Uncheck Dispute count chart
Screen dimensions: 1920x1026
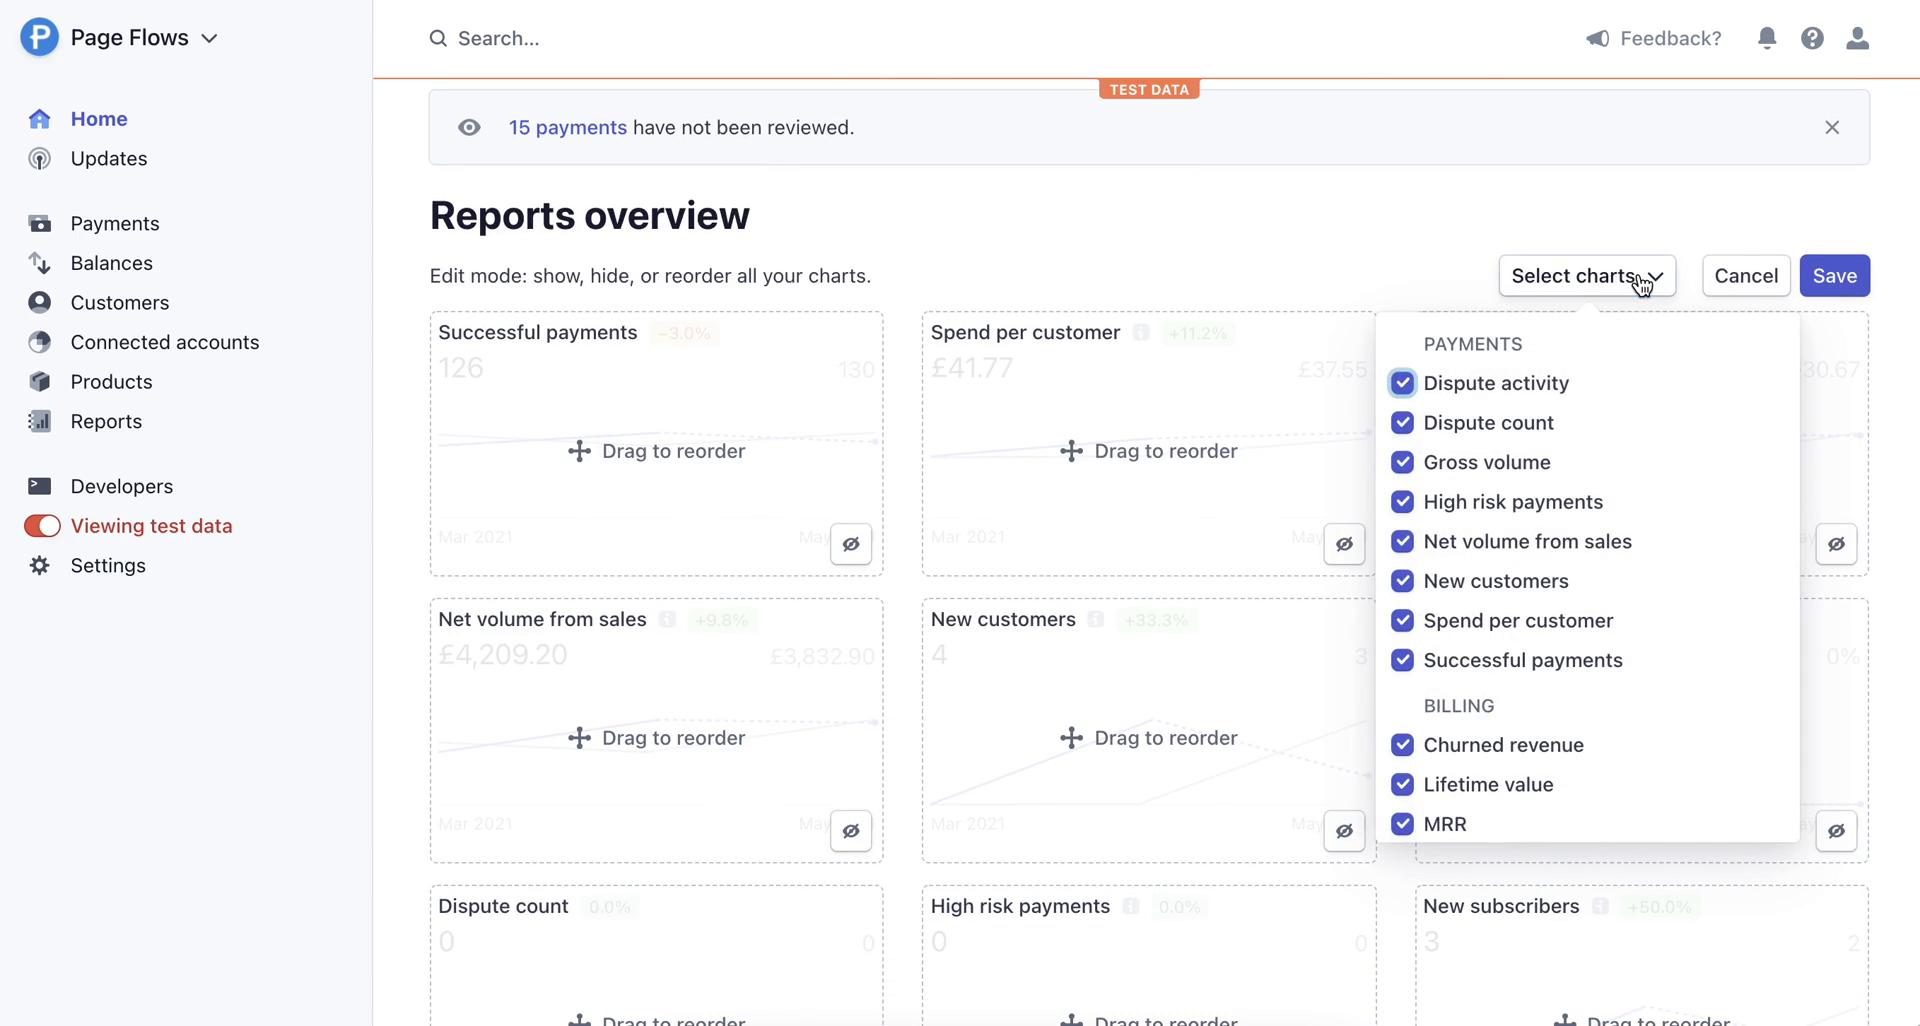[x=1402, y=423]
